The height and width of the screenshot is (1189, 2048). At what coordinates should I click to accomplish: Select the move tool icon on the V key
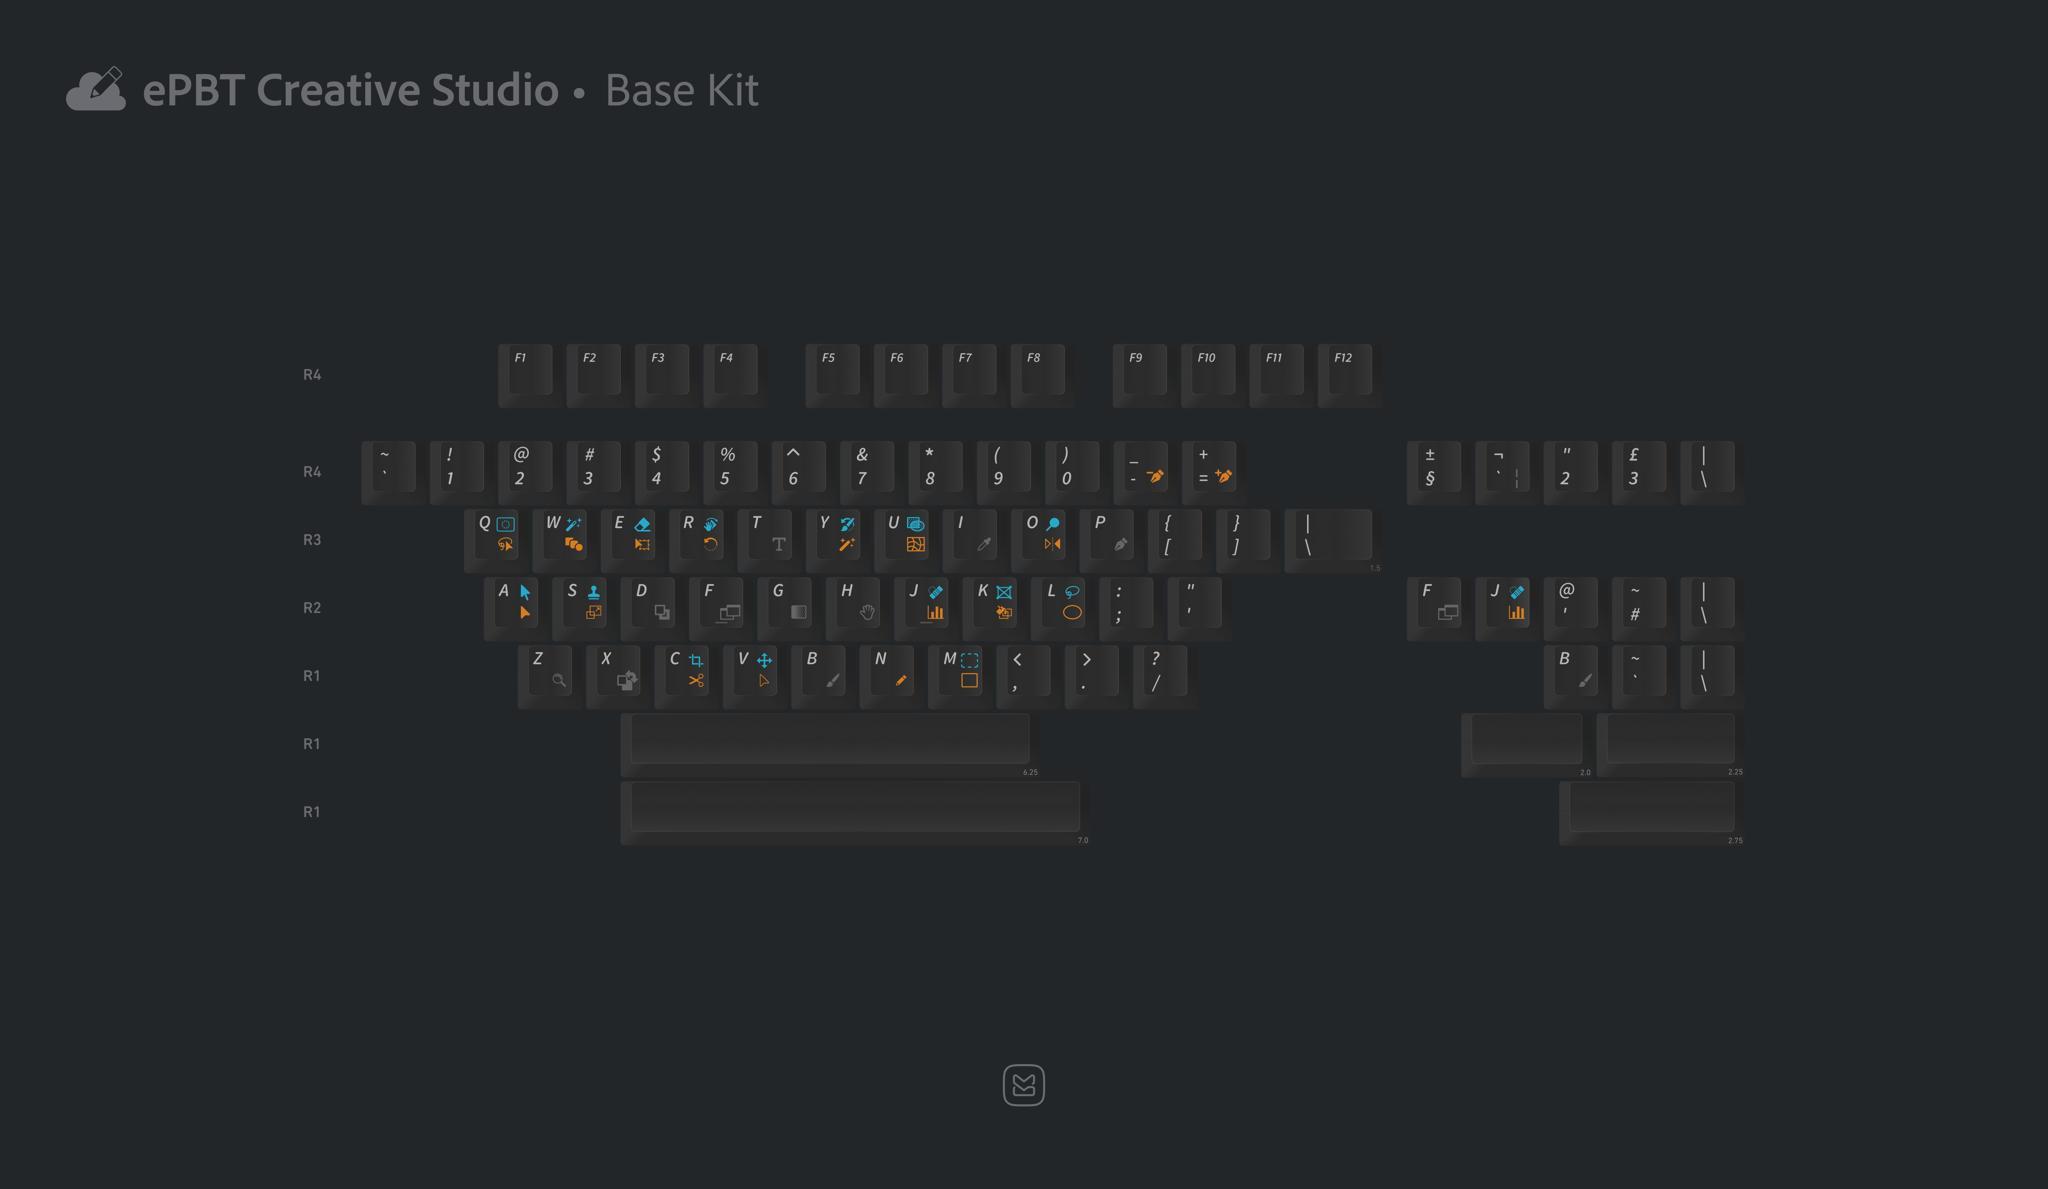(x=764, y=660)
